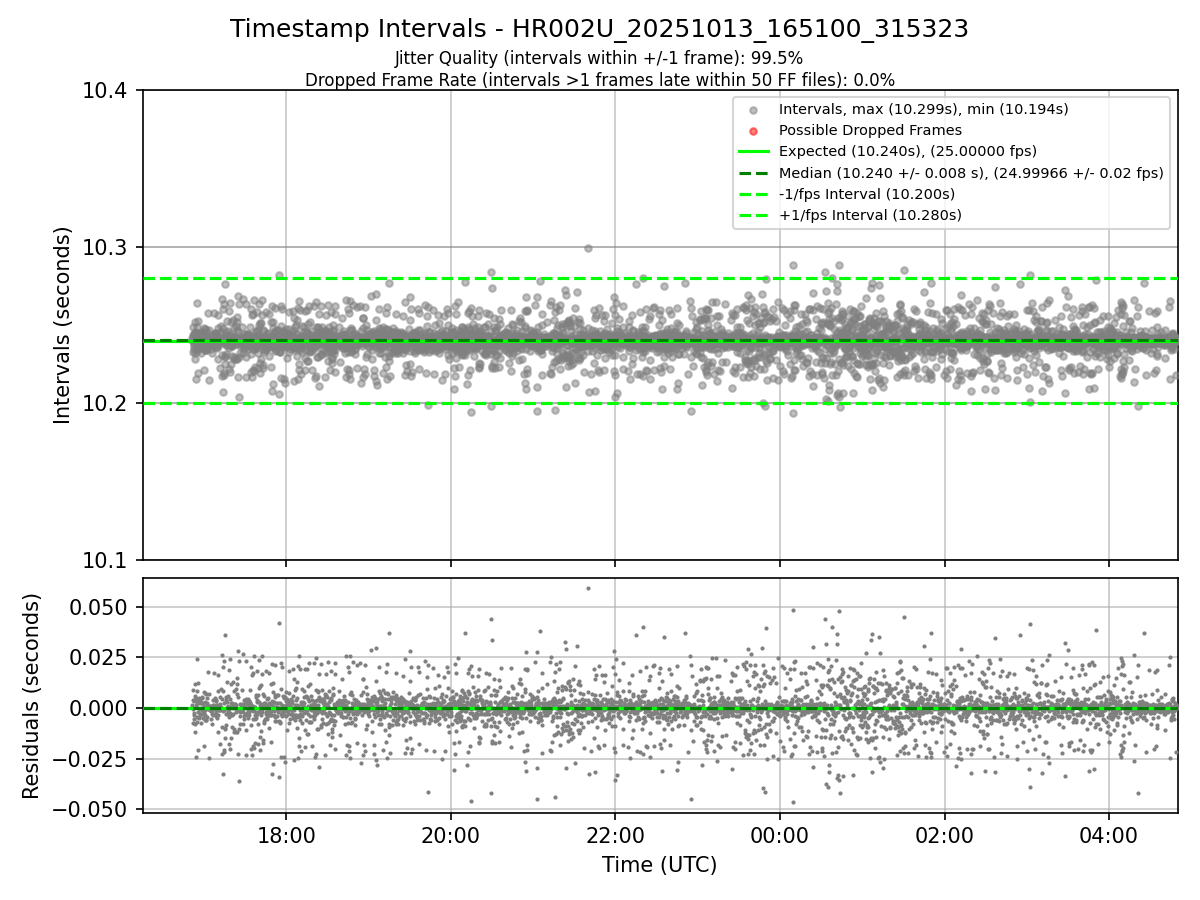Click the solid green Expected legend line sample
1200x900 pixels.
coord(754,152)
